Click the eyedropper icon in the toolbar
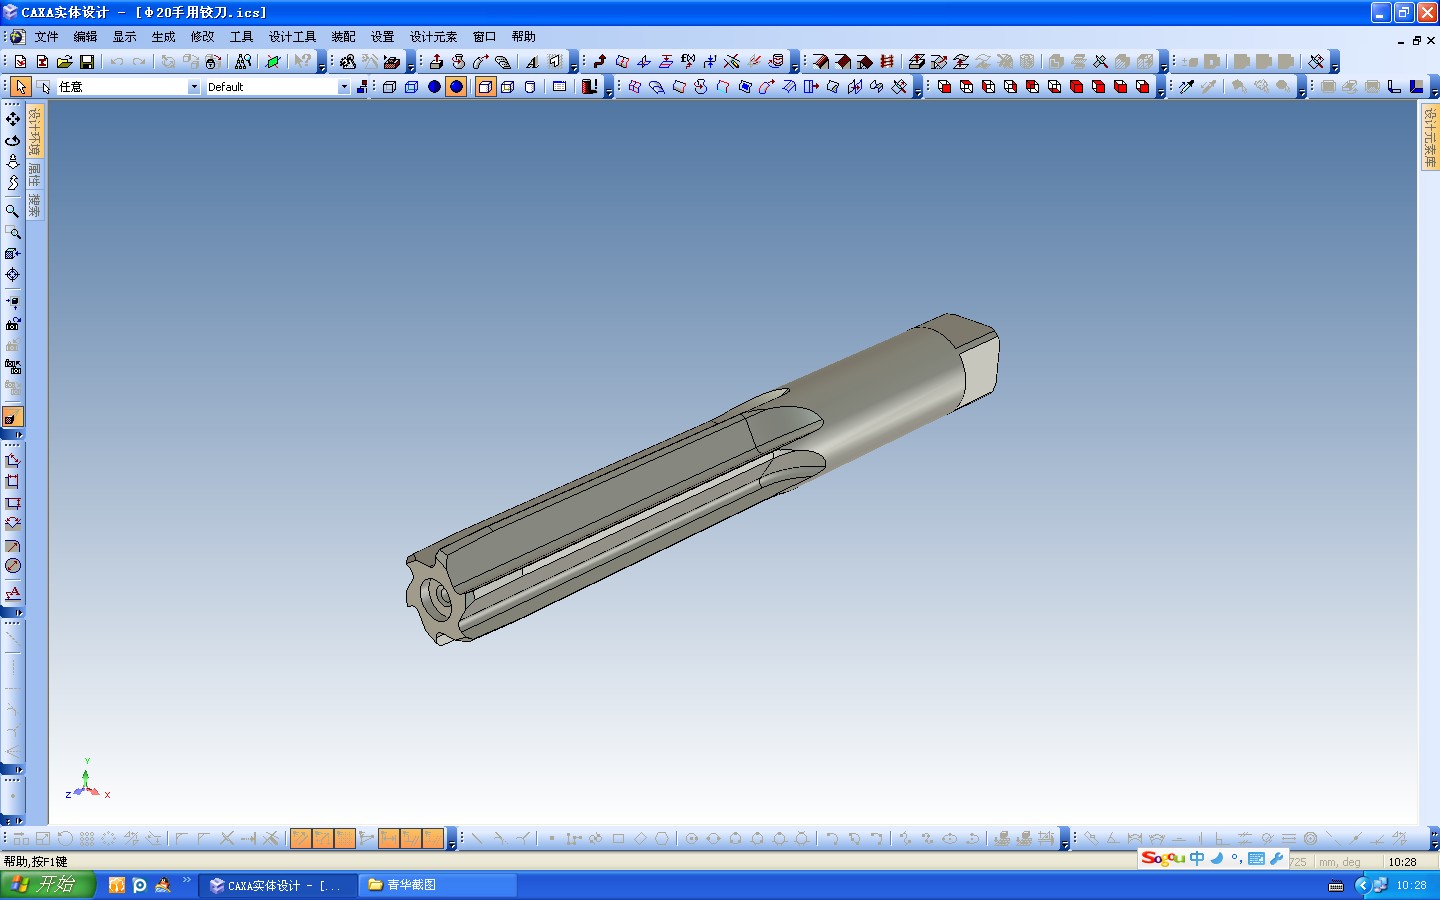Image resolution: width=1440 pixels, height=900 pixels. [1186, 87]
